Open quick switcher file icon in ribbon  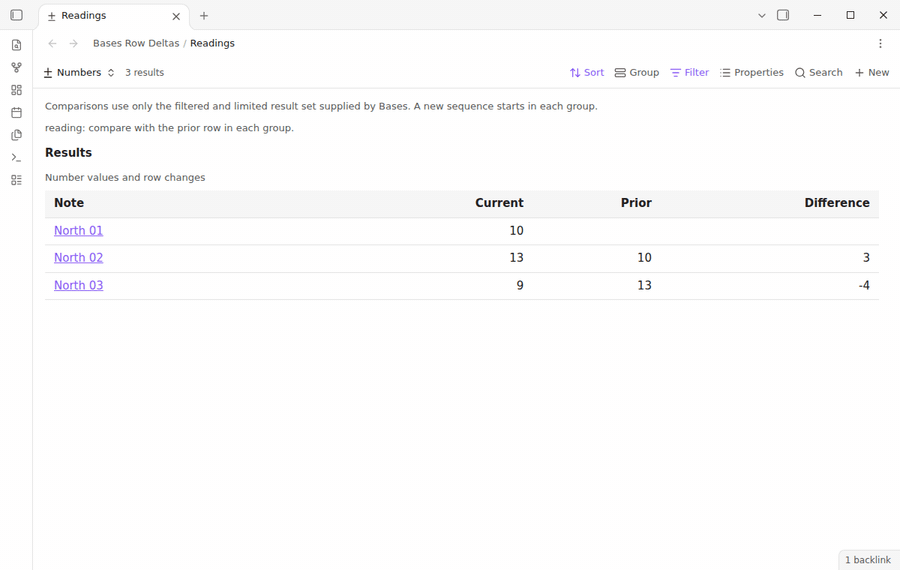pos(17,45)
